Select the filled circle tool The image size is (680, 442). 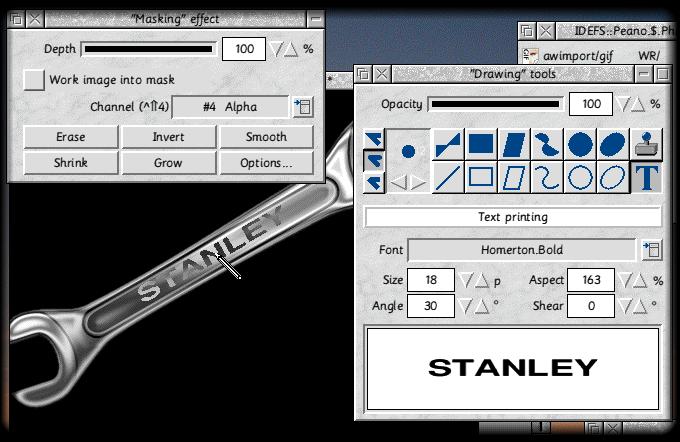(x=580, y=144)
